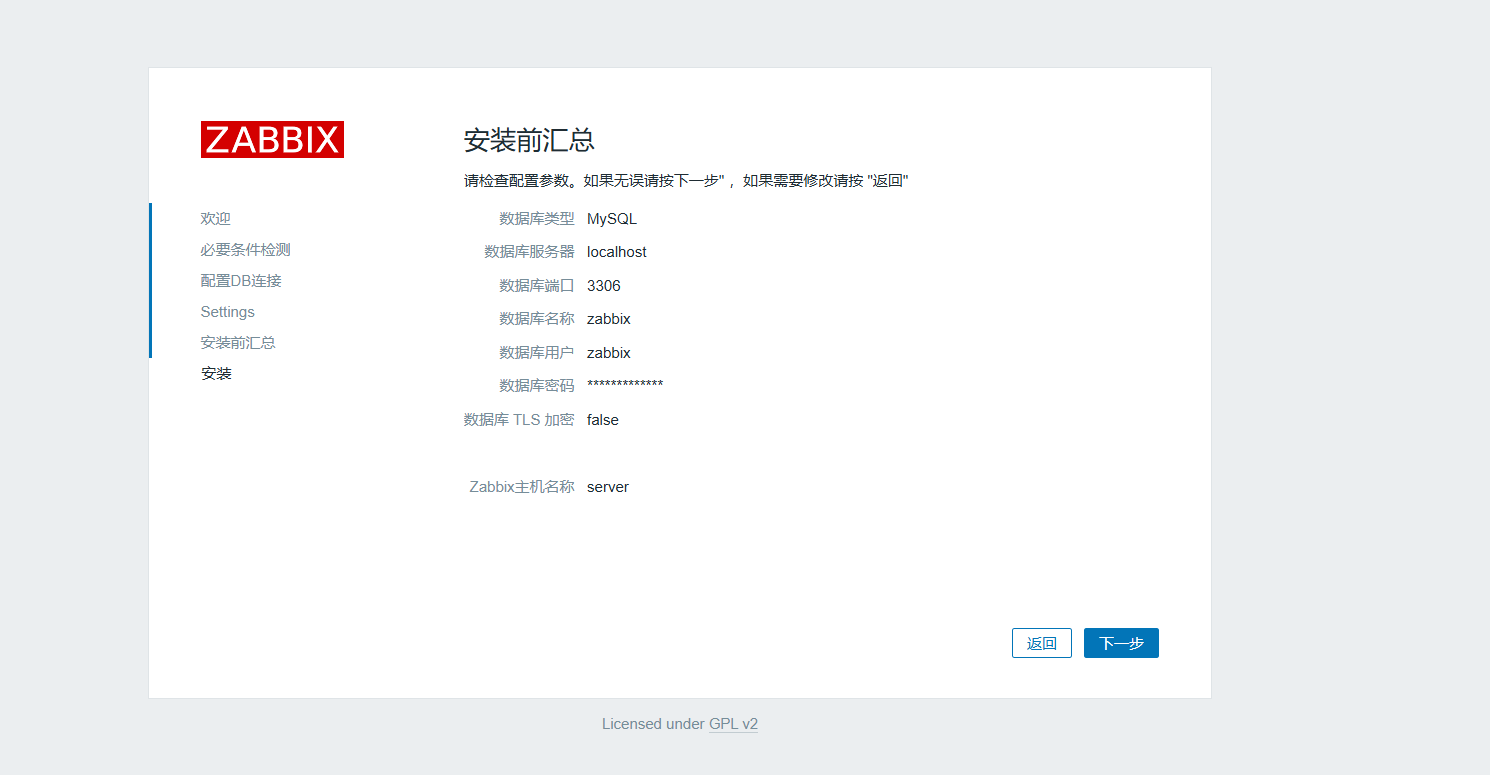Select the 配置DB连接 step in sidebar
This screenshot has height=775, width=1490.
point(241,281)
